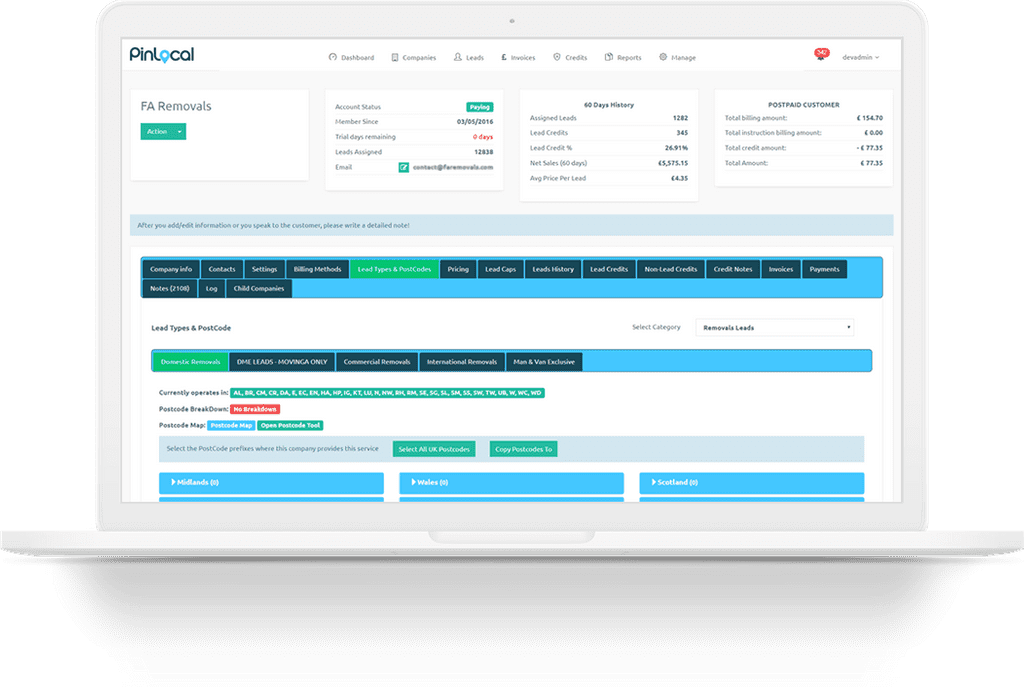Open the blue Postcode Map link
The image size is (1024, 687).
click(231, 425)
